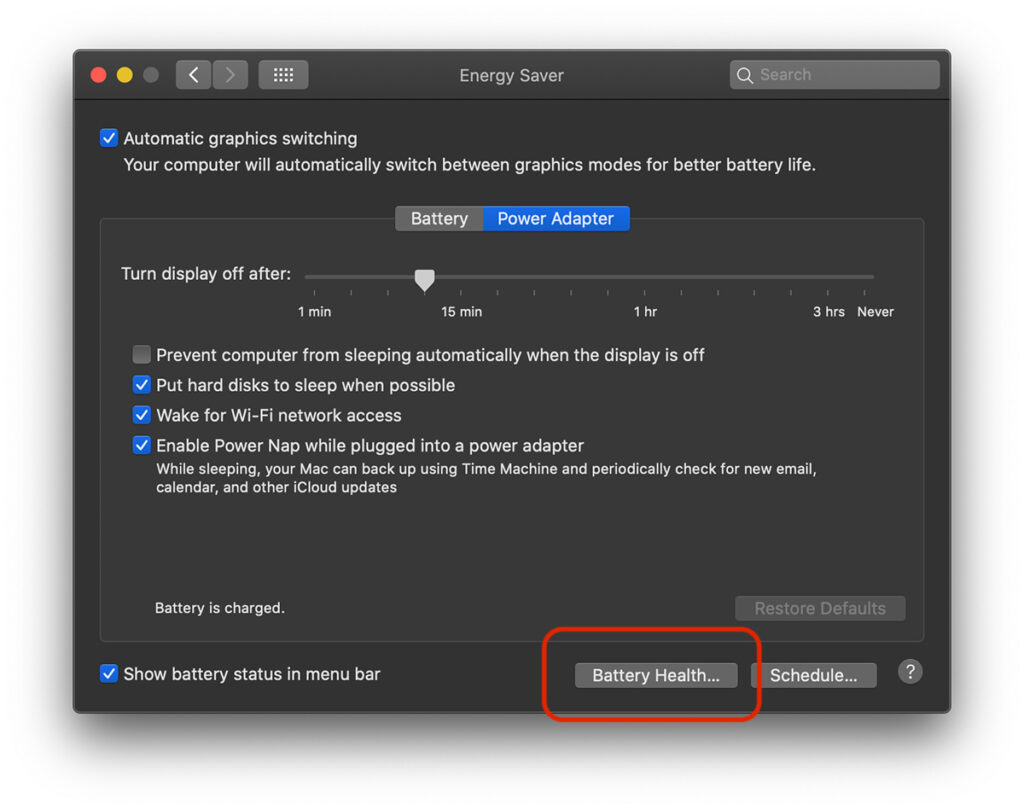Select the Power Adapter tab
The height and width of the screenshot is (810, 1024).
tap(556, 218)
